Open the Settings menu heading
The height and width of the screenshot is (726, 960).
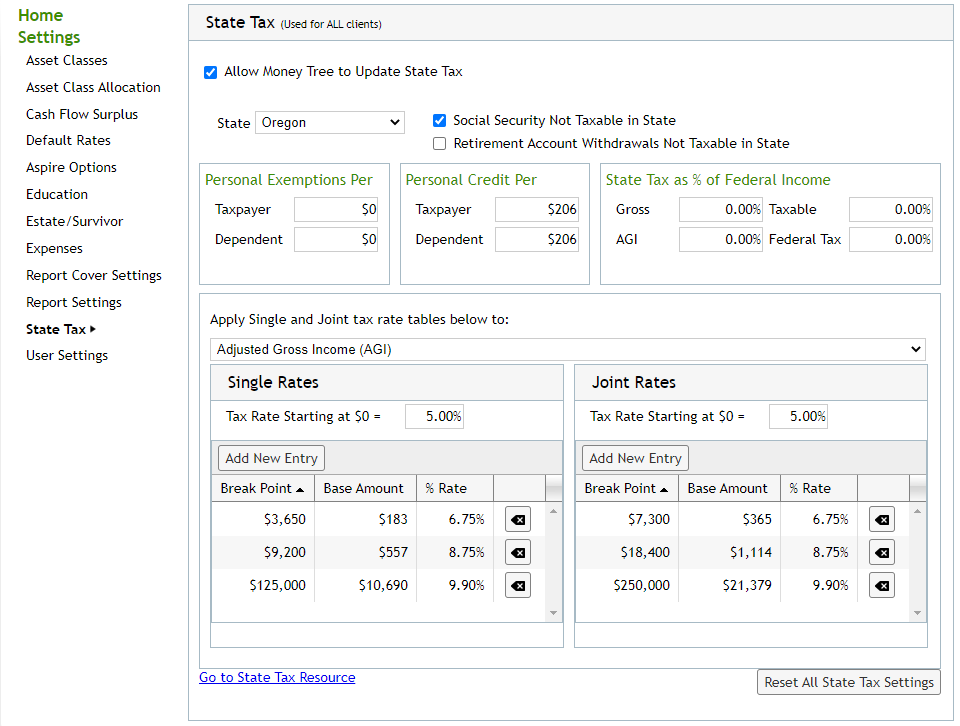pos(49,37)
